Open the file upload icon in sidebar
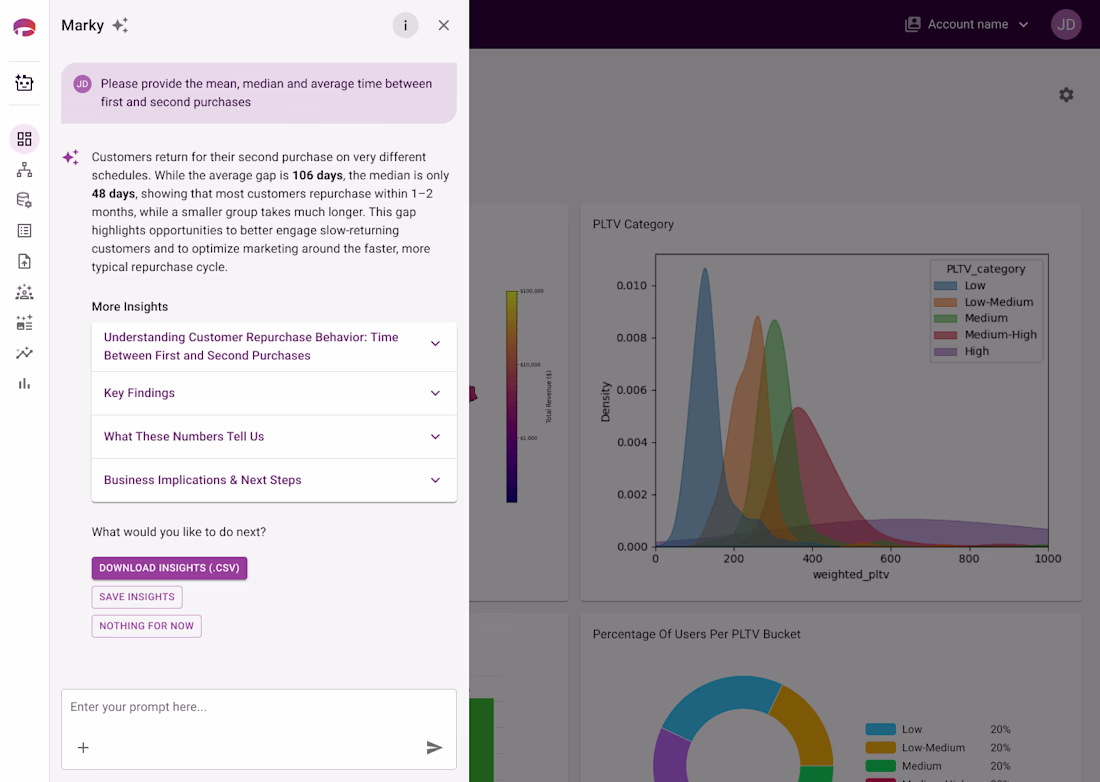This screenshot has height=782, width=1100. point(24,262)
